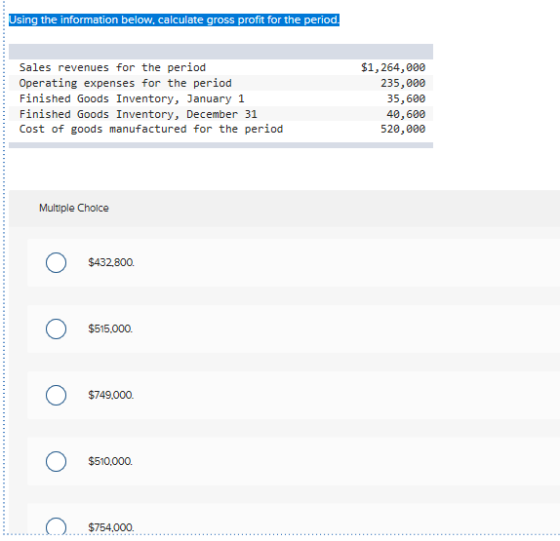Select the $754,000 radio button
This screenshot has height=541, width=560.
click(x=56, y=526)
